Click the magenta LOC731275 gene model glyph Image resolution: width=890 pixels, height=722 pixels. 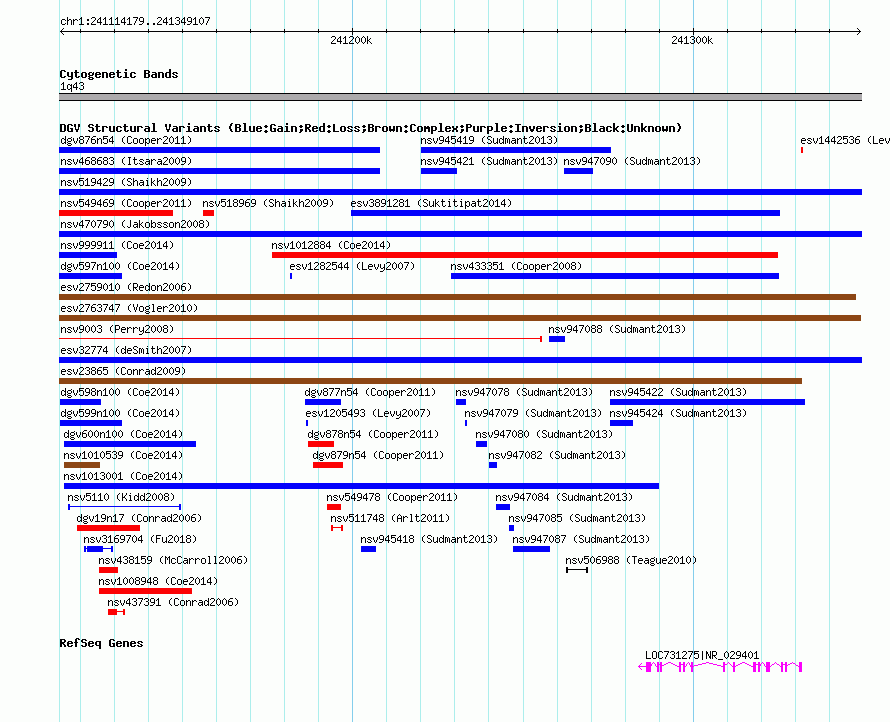coord(720,667)
